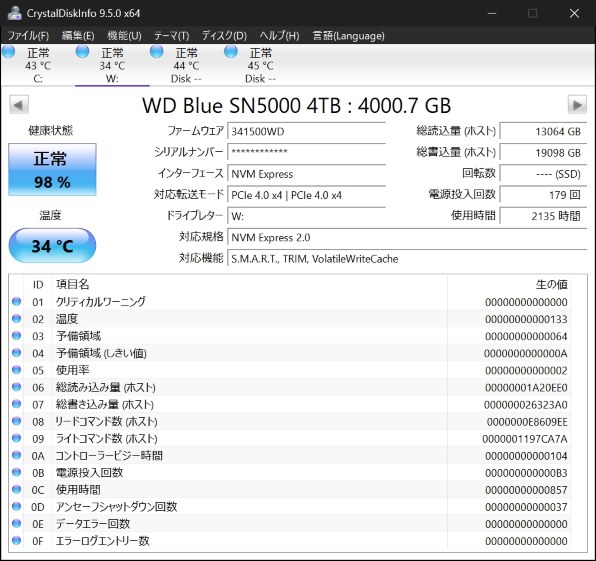Click the status orb of the 44 °C disk

(157, 51)
